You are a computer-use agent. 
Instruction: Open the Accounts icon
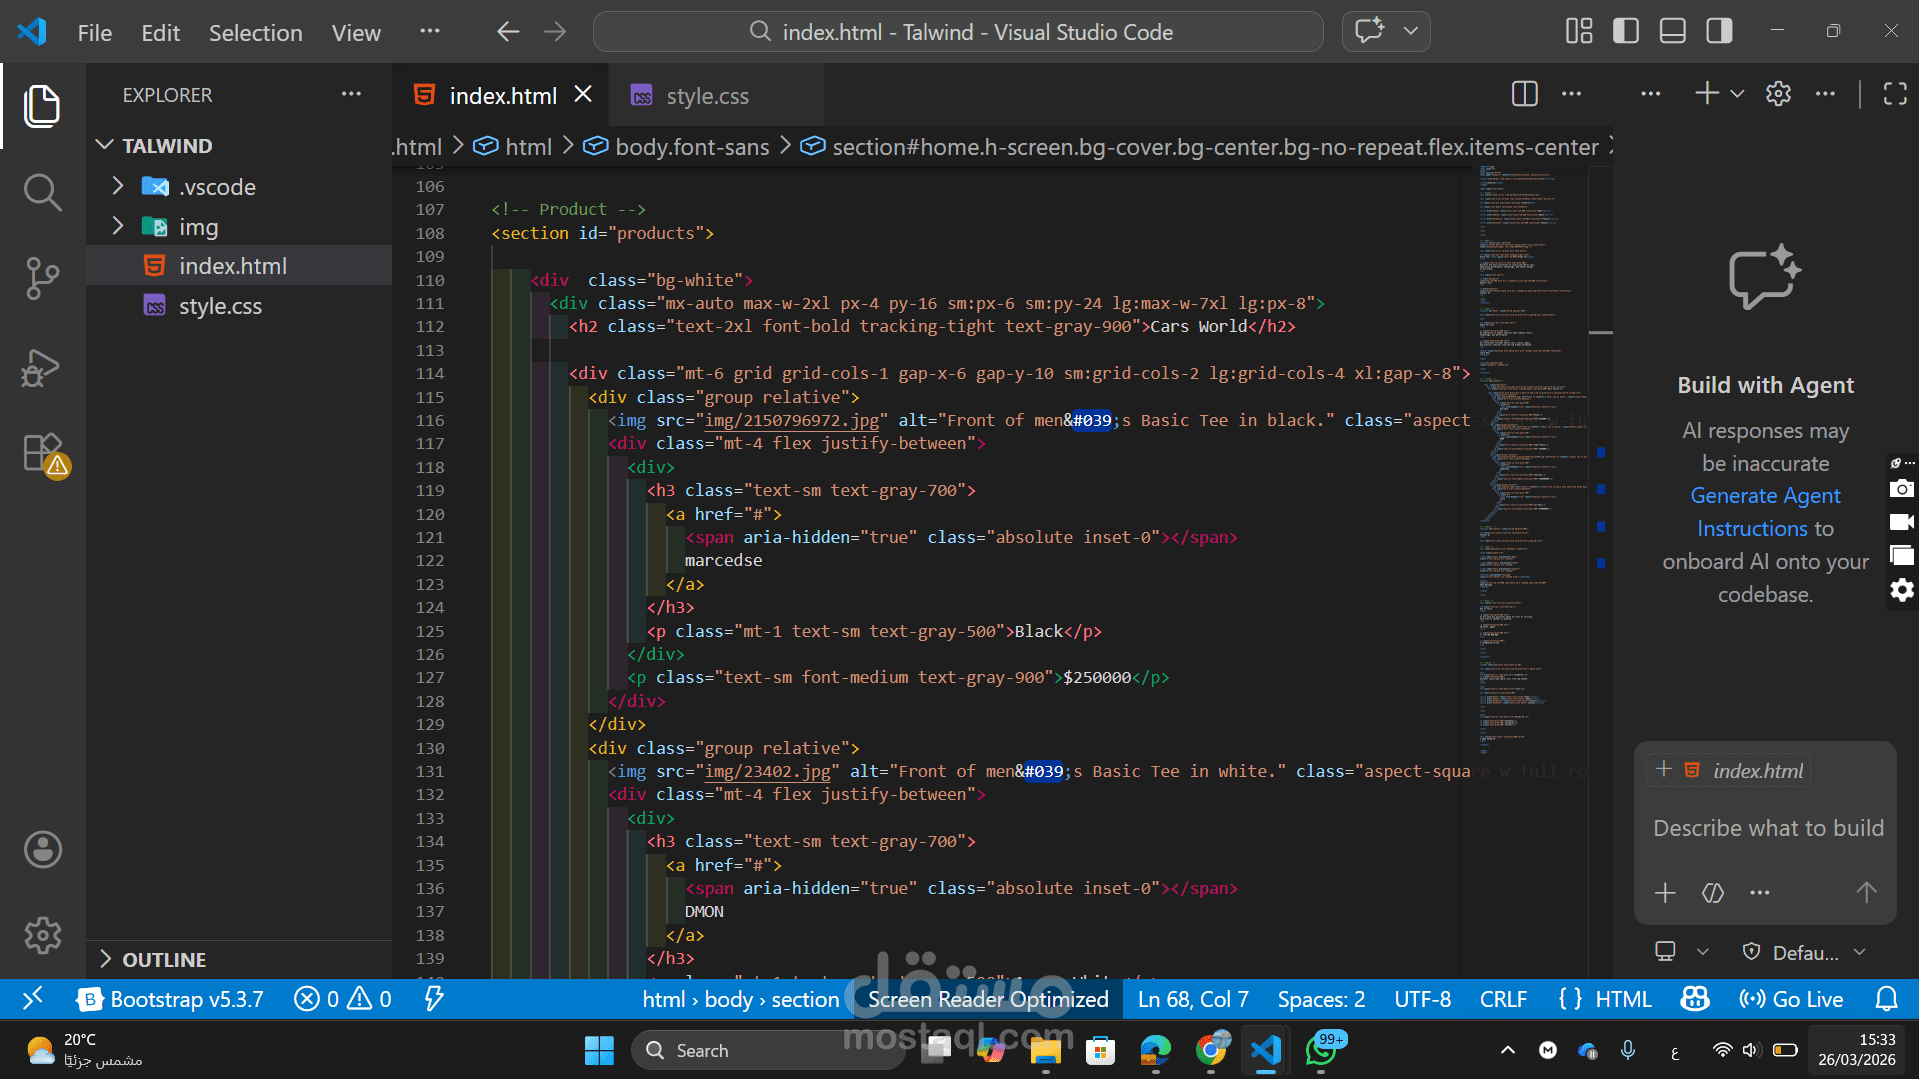click(x=42, y=849)
